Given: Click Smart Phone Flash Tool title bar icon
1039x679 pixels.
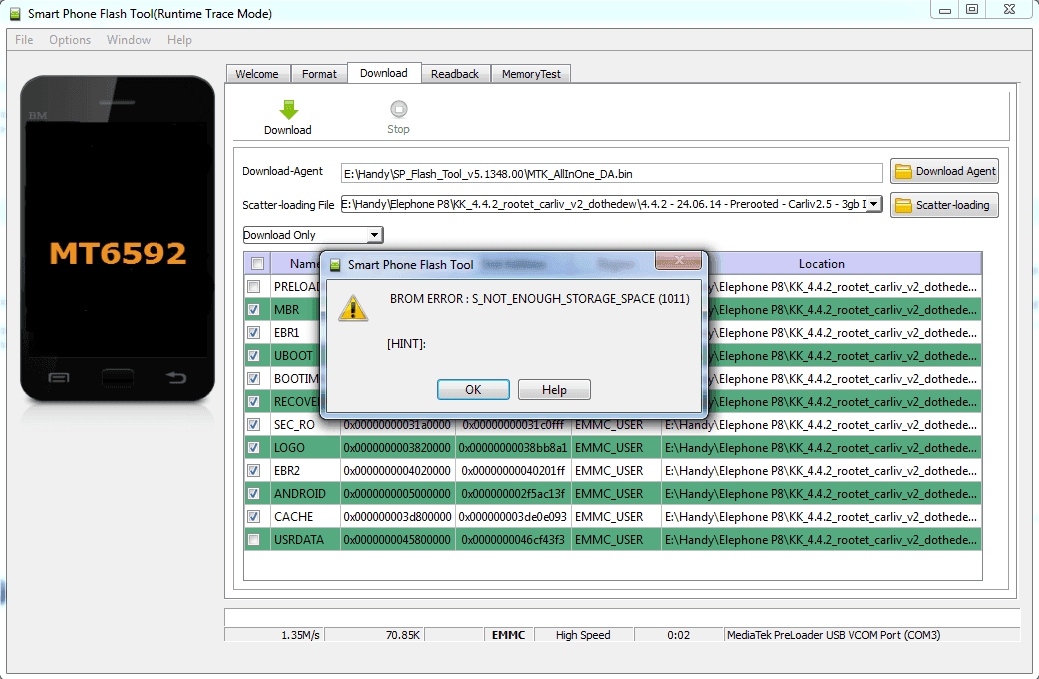Looking at the screenshot, I should click(x=15, y=14).
